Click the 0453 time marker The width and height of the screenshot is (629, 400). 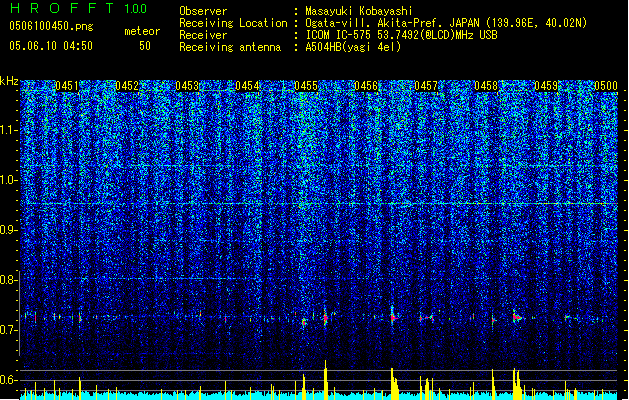tap(187, 86)
